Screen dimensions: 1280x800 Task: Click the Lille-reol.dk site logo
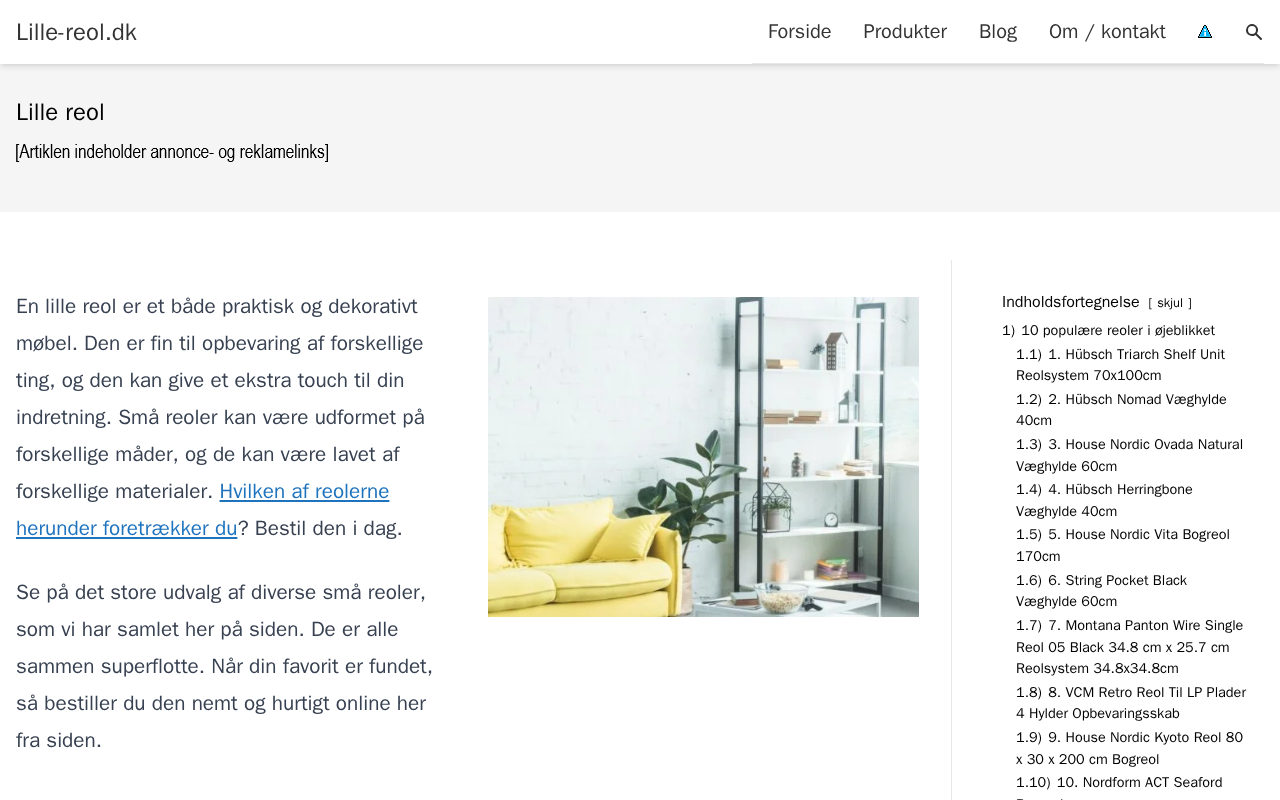tap(76, 32)
